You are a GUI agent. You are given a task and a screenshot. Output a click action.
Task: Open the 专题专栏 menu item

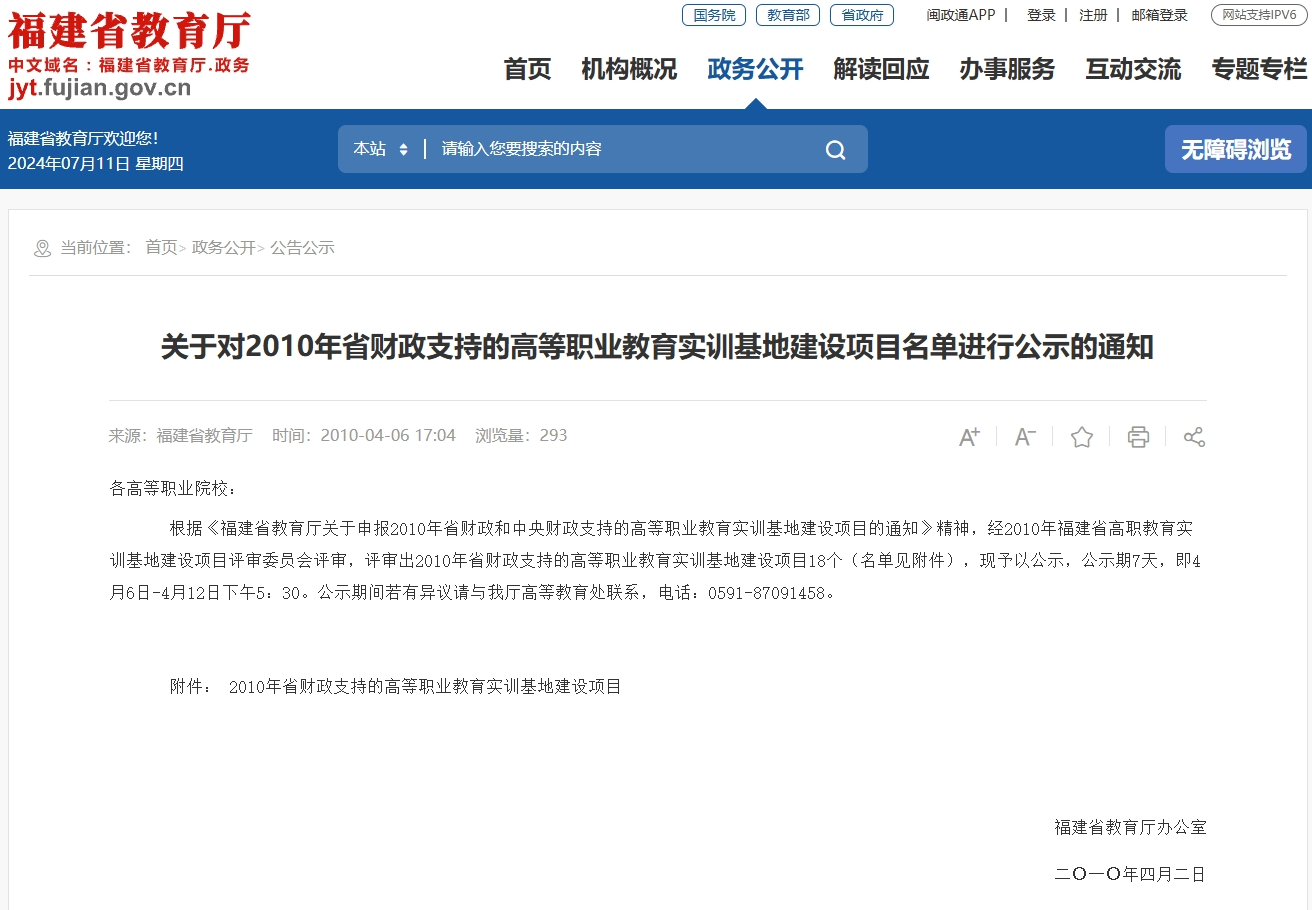[1259, 69]
